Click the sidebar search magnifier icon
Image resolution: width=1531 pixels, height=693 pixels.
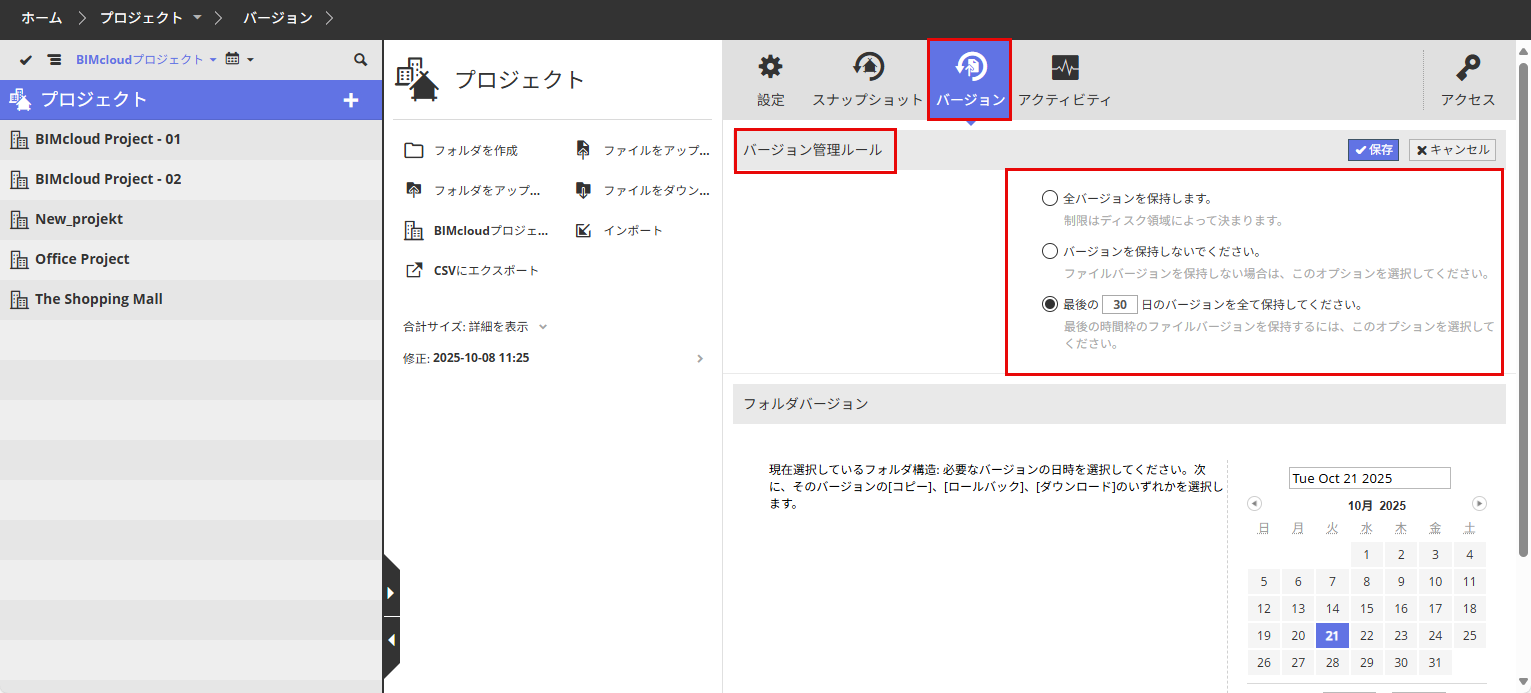361,60
